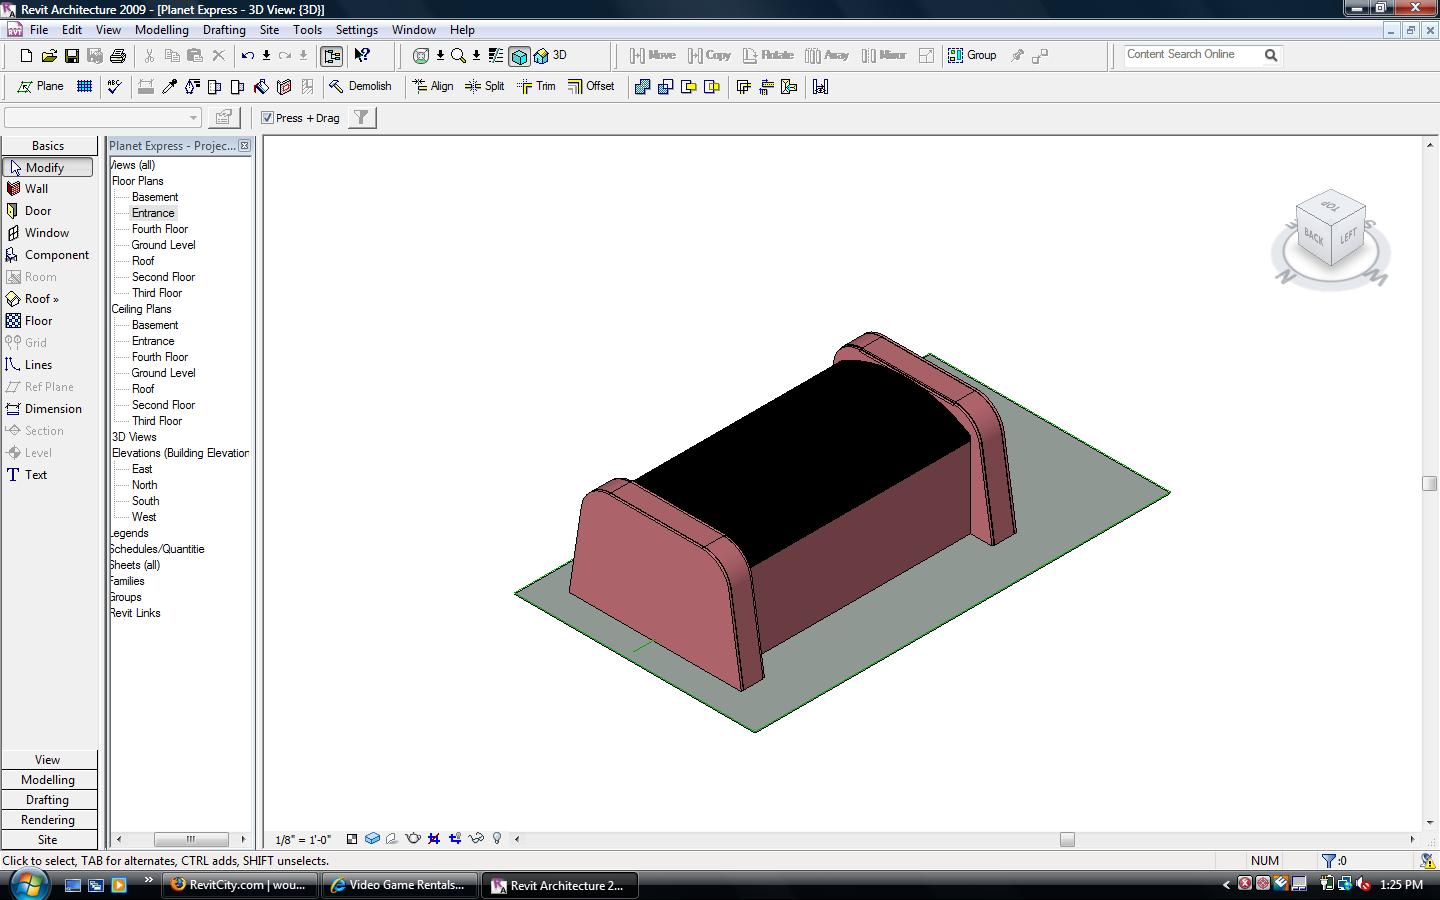
Task: Uncheck the Press + Drag checkbox
Action: (x=268, y=118)
